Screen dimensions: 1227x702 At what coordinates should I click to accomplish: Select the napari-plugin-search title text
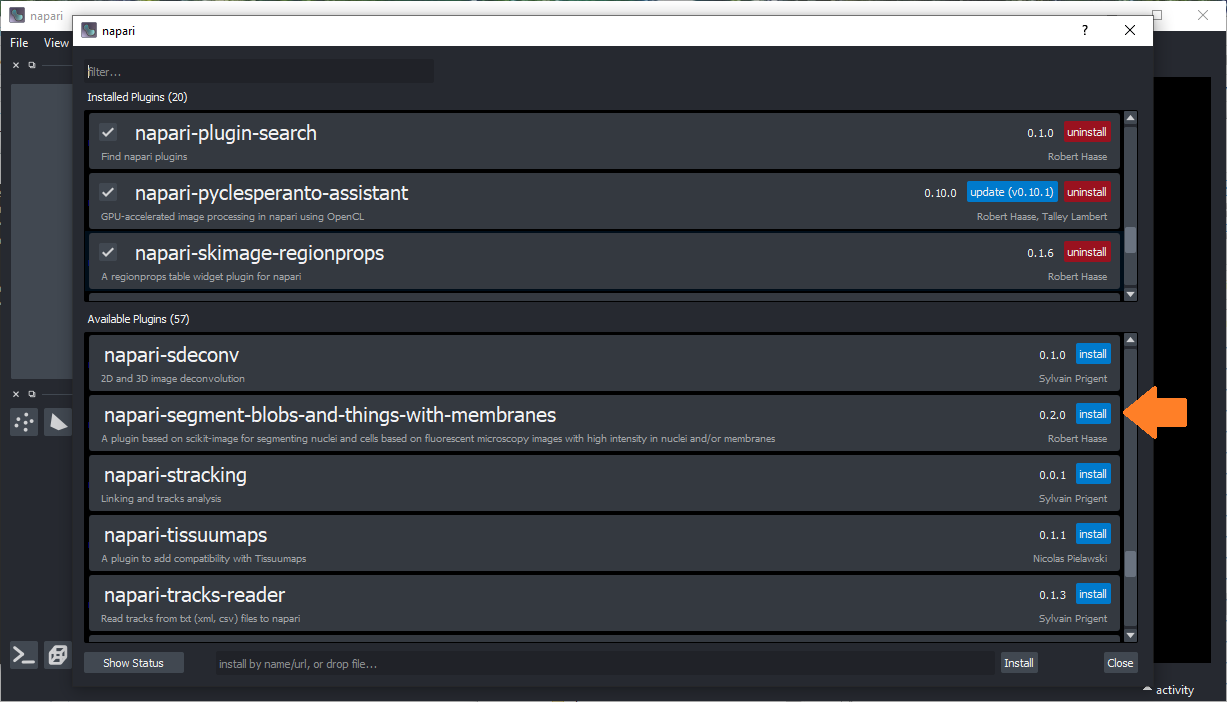(x=226, y=133)
